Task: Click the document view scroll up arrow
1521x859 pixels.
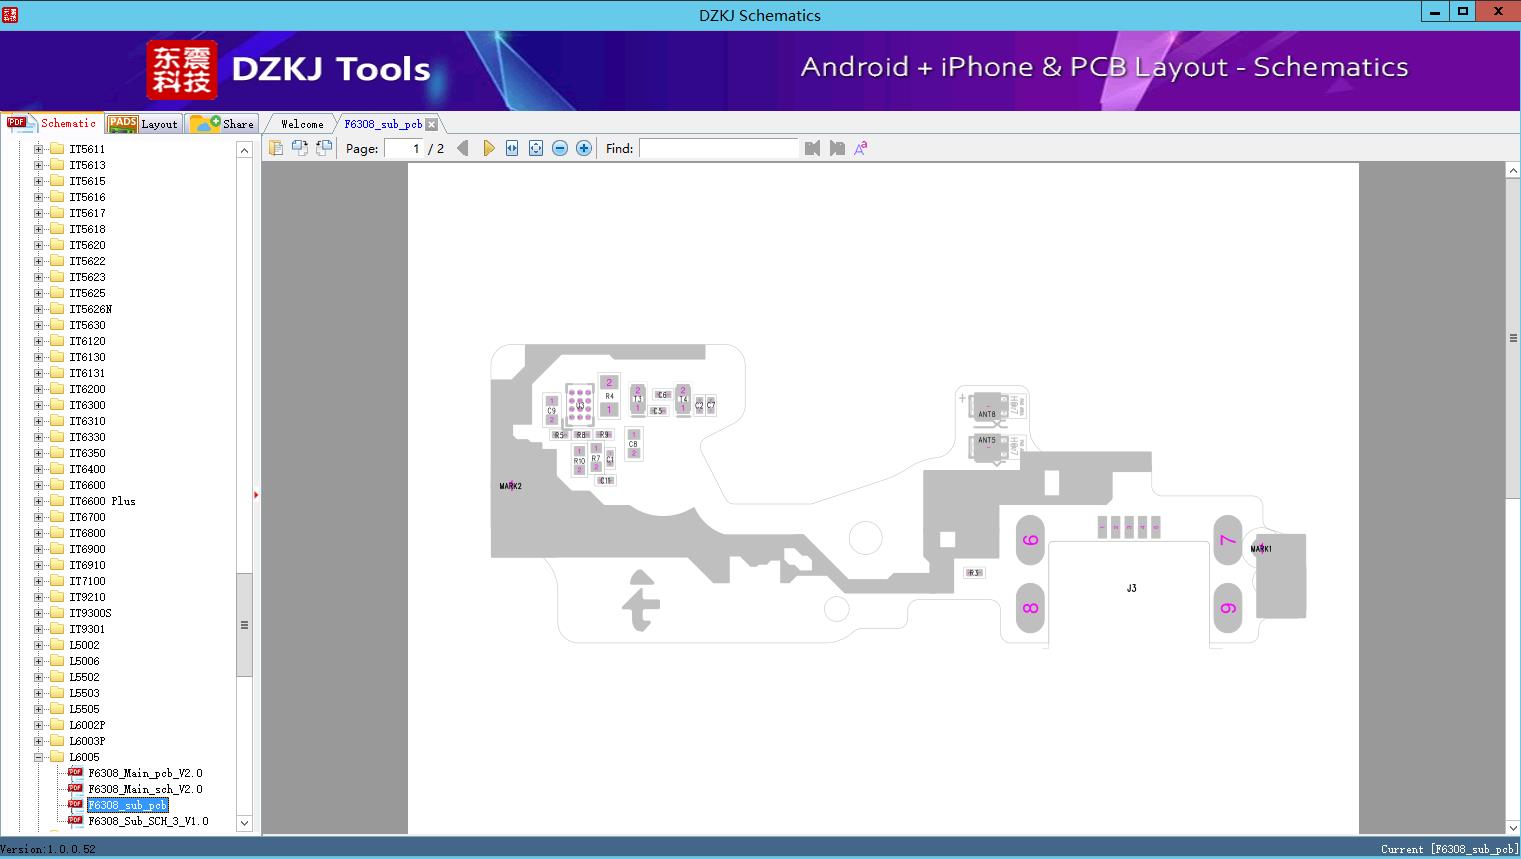Action: (1513, 171)
